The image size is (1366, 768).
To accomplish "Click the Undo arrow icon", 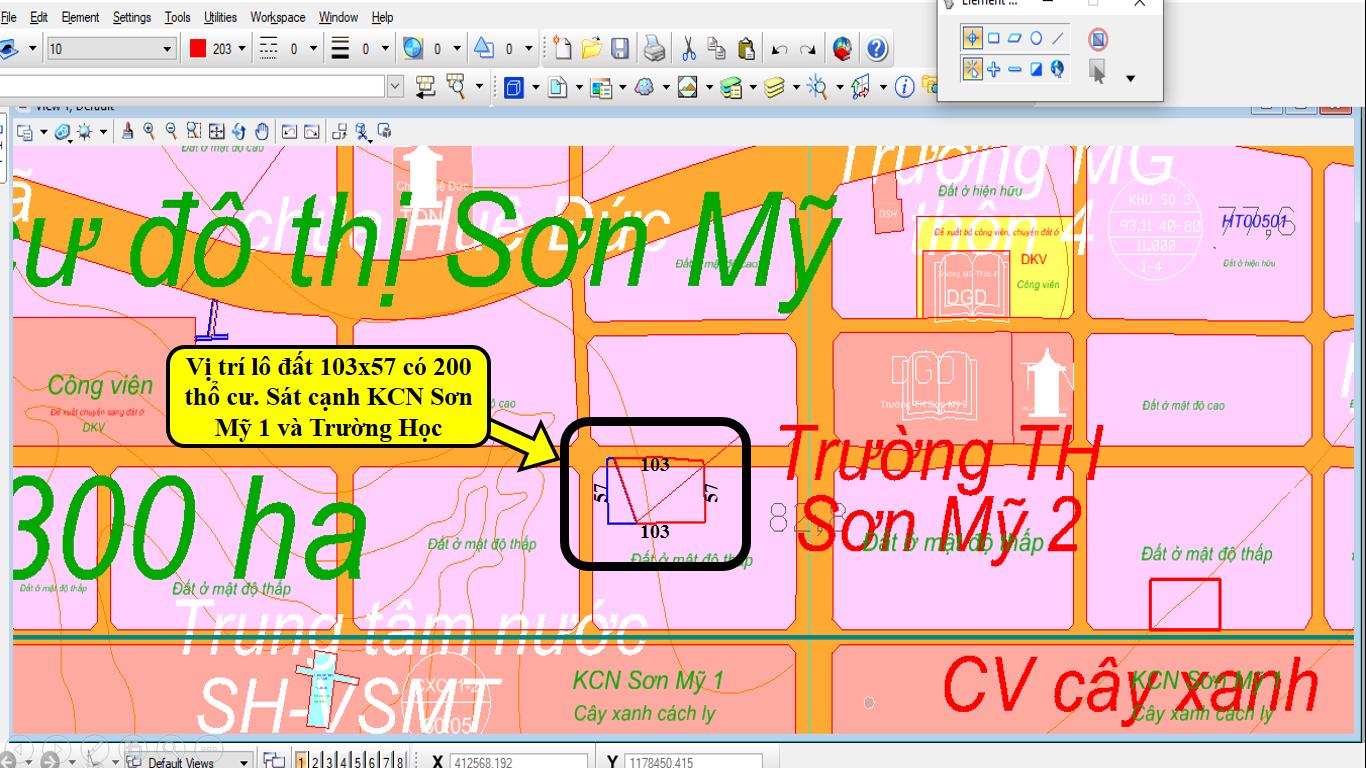I will [x=780, y=49].
